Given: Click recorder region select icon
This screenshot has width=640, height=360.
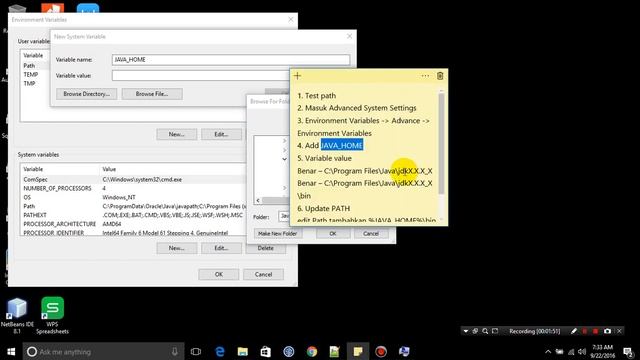Looking at the screenshot, I should 495,331.
